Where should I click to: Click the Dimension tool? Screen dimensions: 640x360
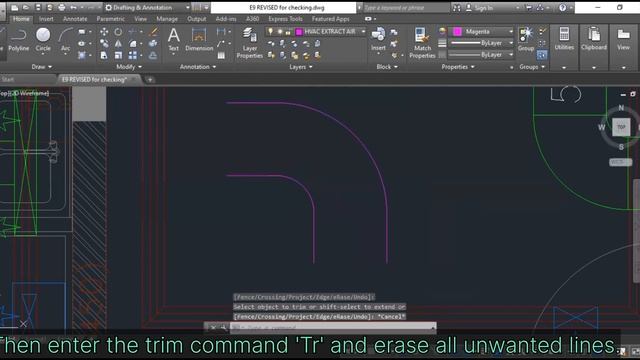tap(199, 39)
